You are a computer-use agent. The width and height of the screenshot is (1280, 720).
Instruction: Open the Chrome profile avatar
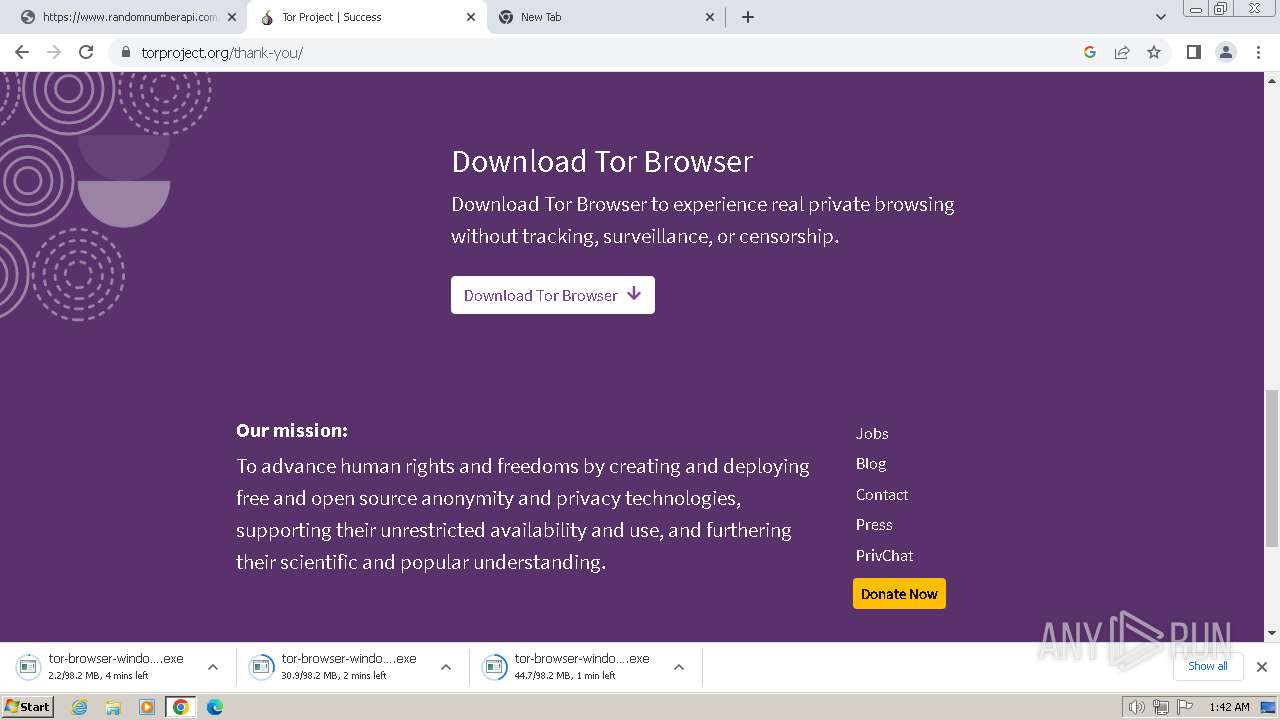coord(1226,52)
